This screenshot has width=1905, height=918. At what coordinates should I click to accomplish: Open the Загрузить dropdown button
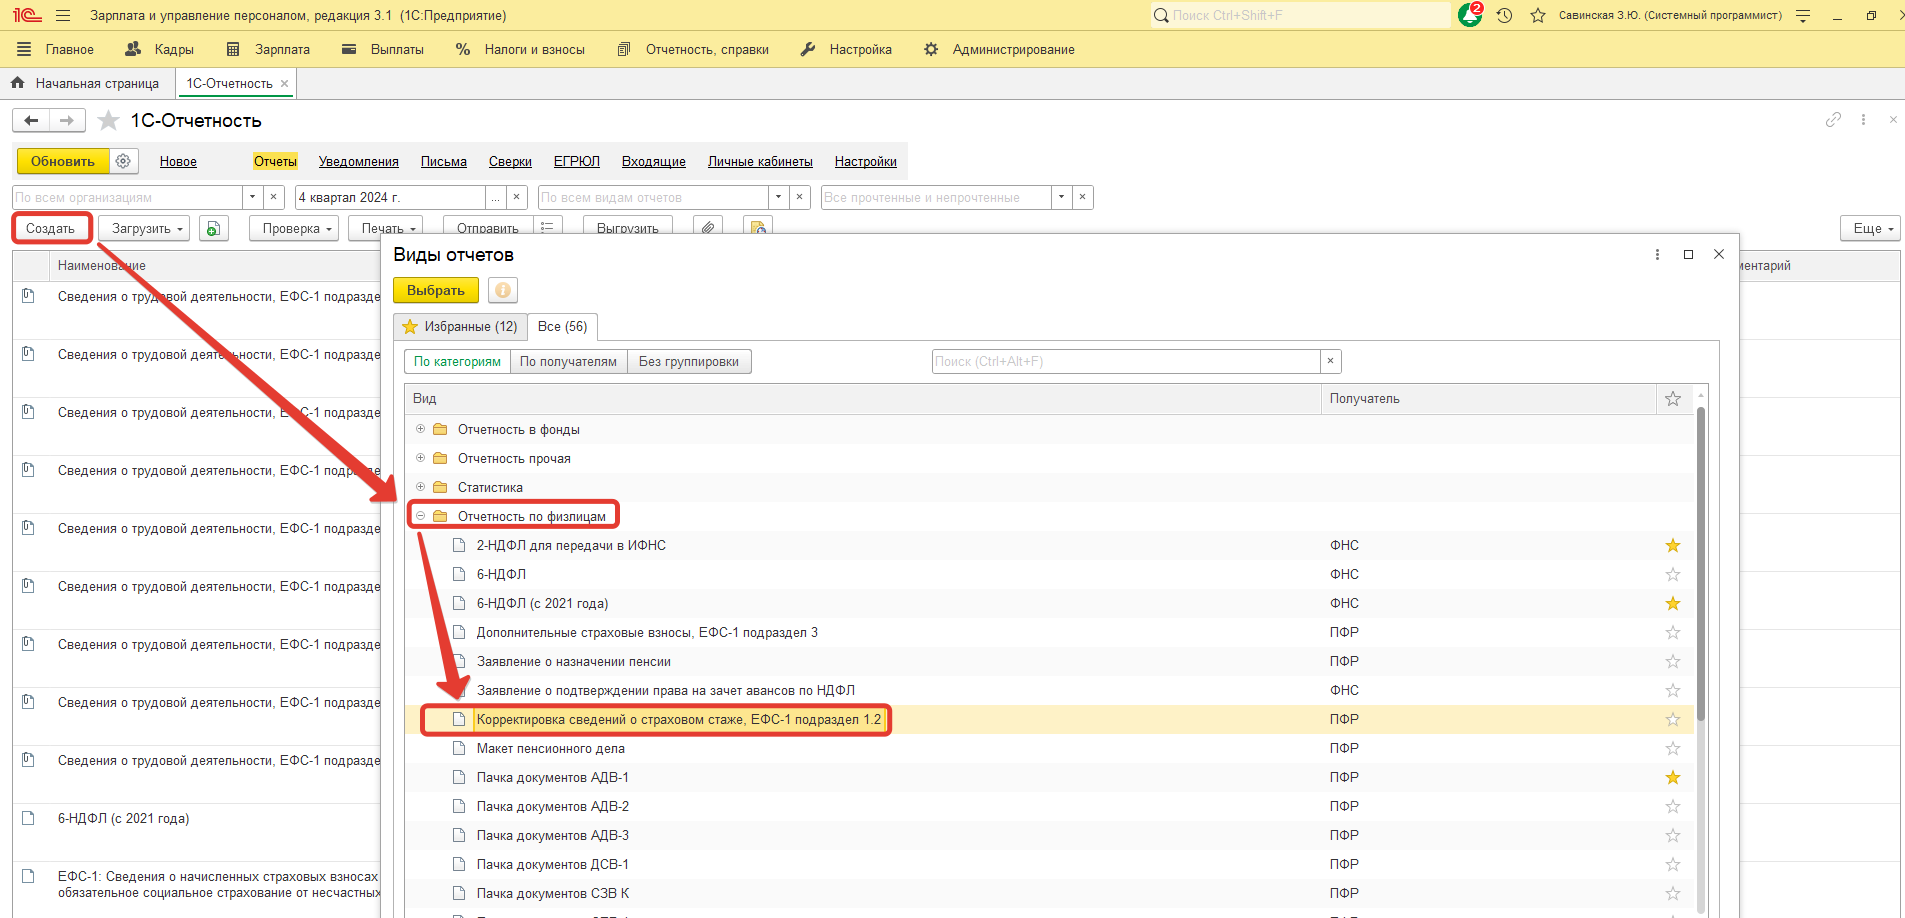coord(147,228)
